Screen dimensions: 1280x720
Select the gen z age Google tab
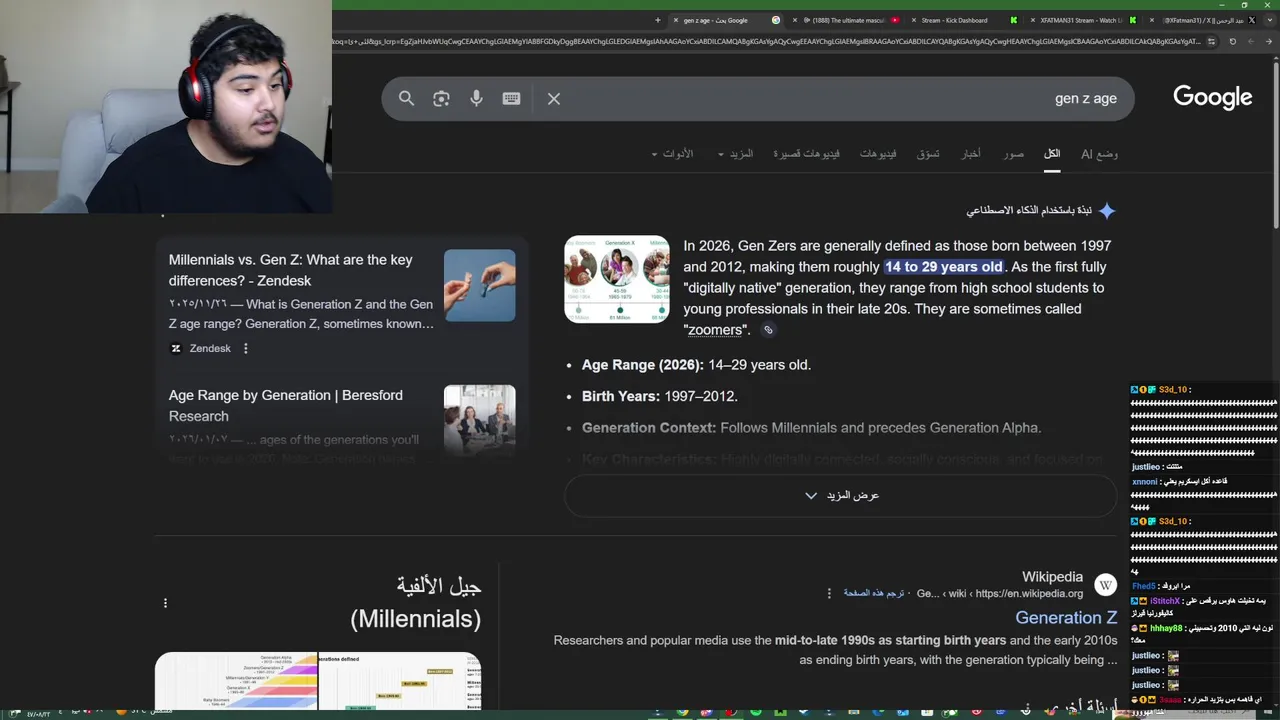click(x=725, y=20)
